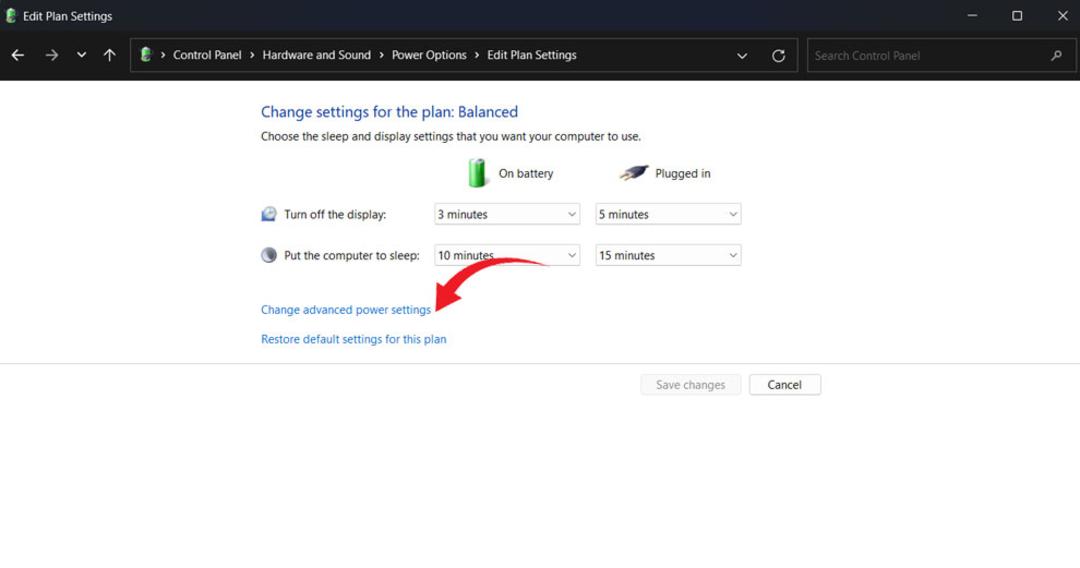Open Change advanced power settings link

(346, 310)
